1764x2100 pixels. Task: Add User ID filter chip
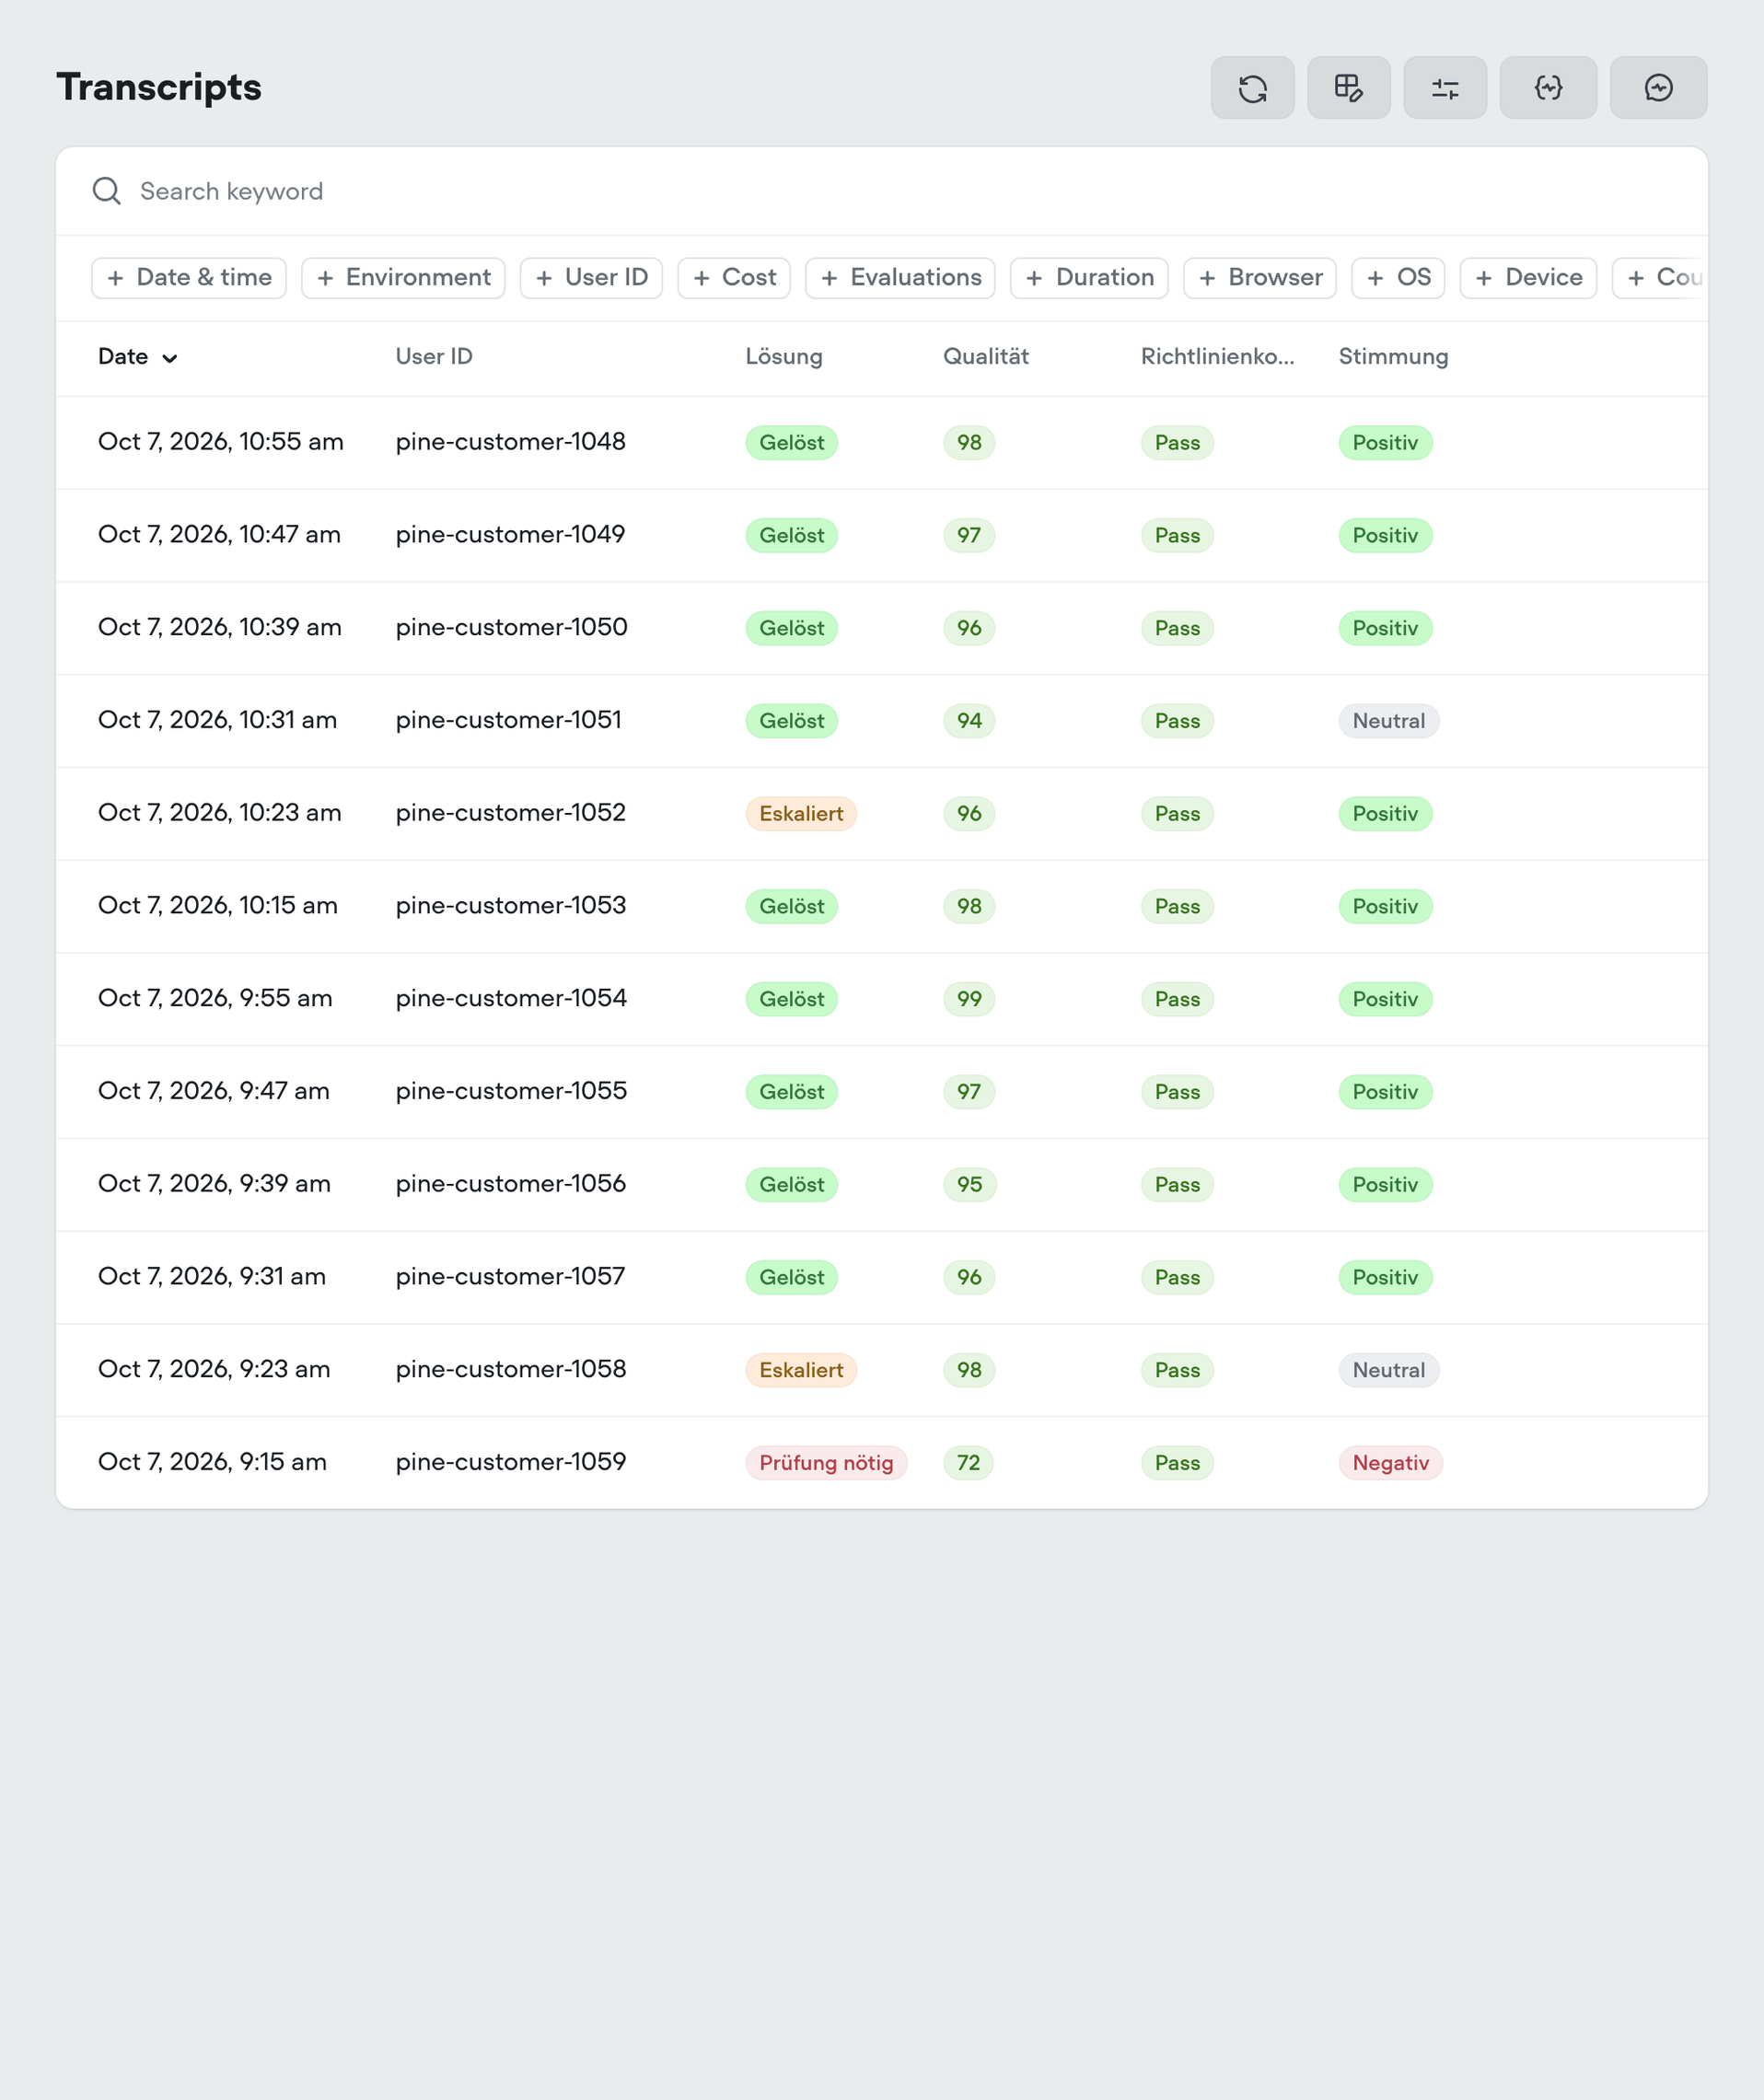[x=591, y=277]
